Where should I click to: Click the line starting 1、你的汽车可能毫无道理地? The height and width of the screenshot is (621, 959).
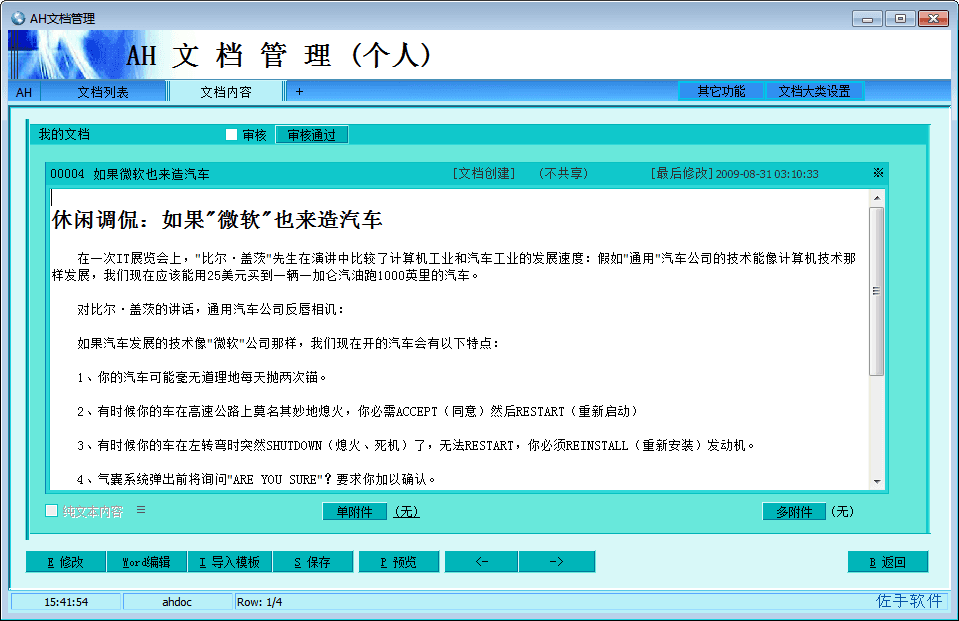tap(202, 377)
